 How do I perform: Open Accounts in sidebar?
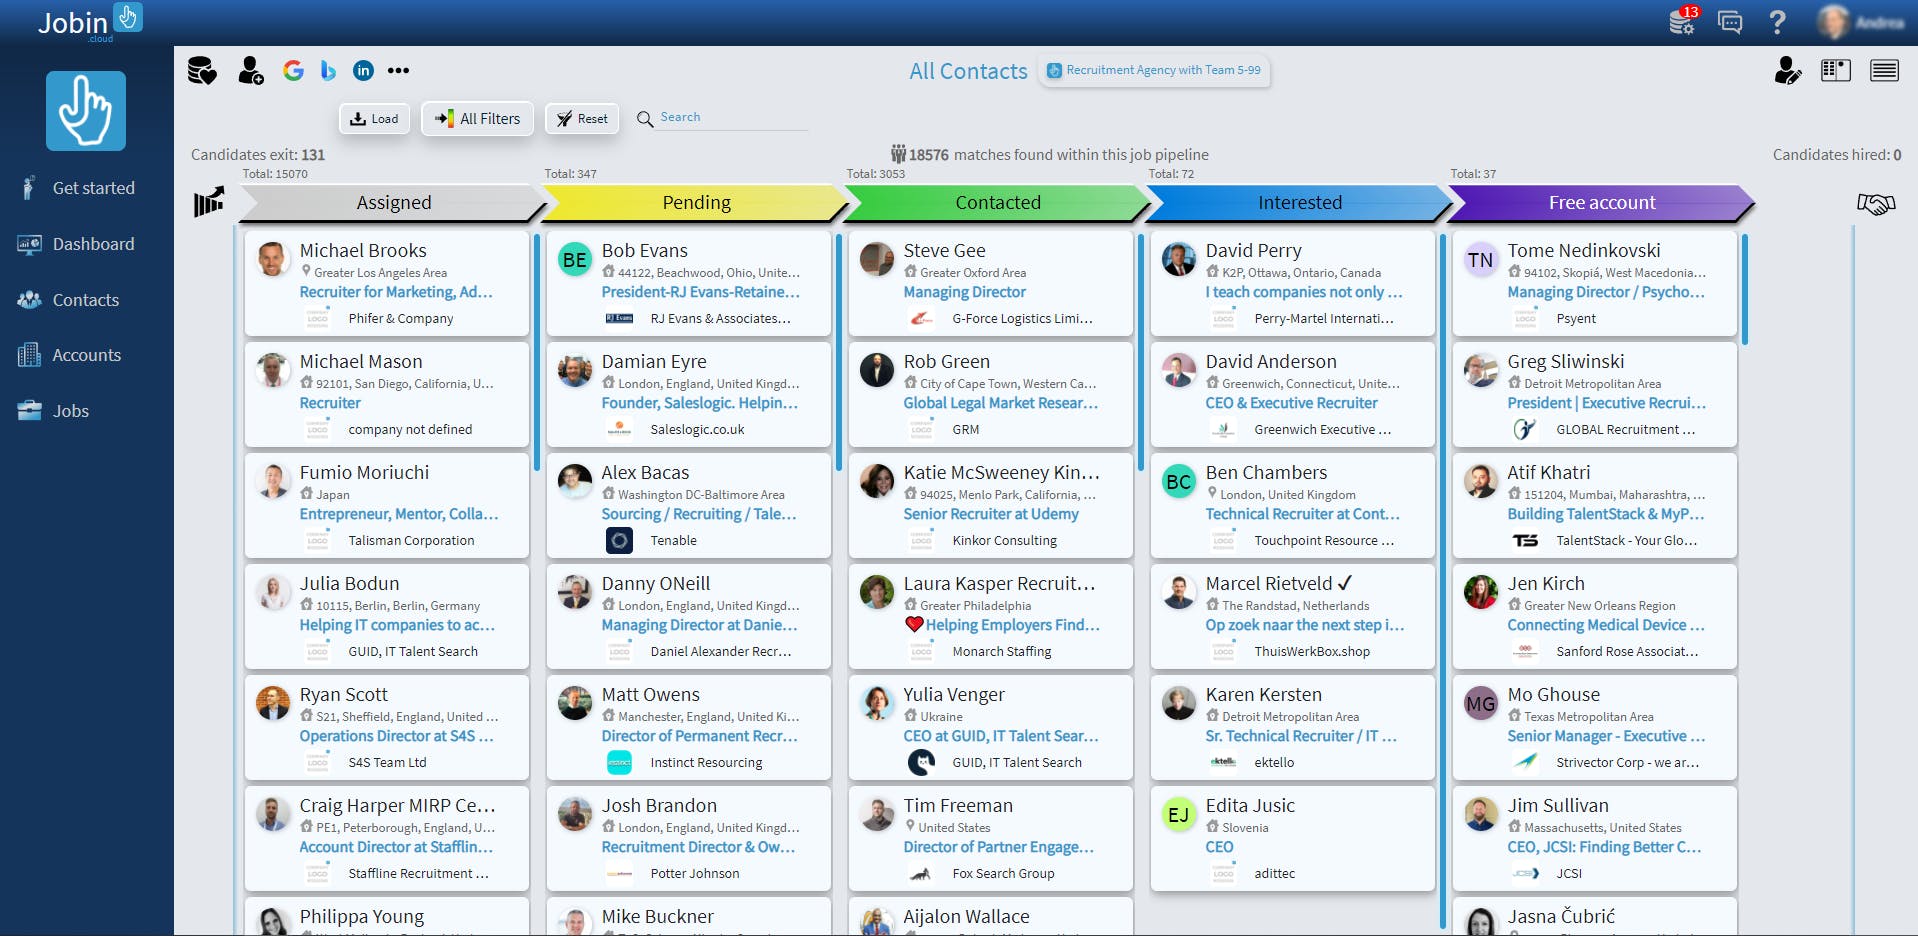tap(70, 355)
